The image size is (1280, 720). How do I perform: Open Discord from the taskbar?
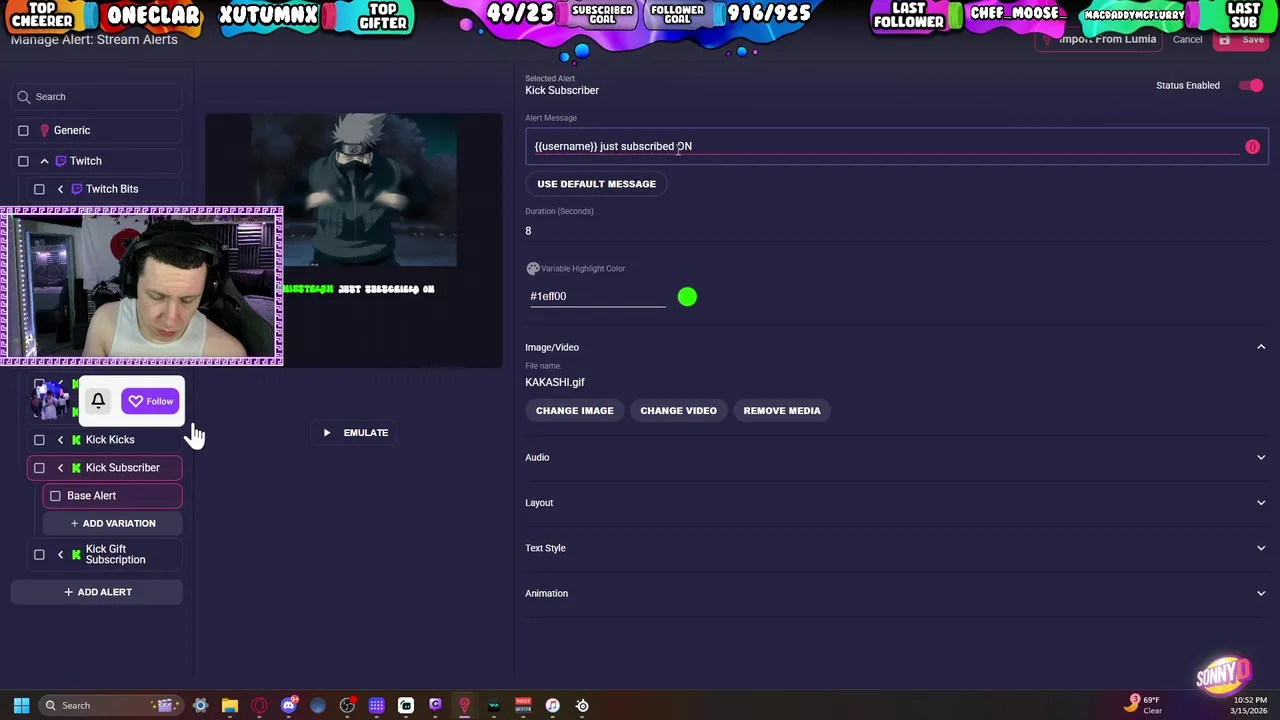(x=289, y=705)
